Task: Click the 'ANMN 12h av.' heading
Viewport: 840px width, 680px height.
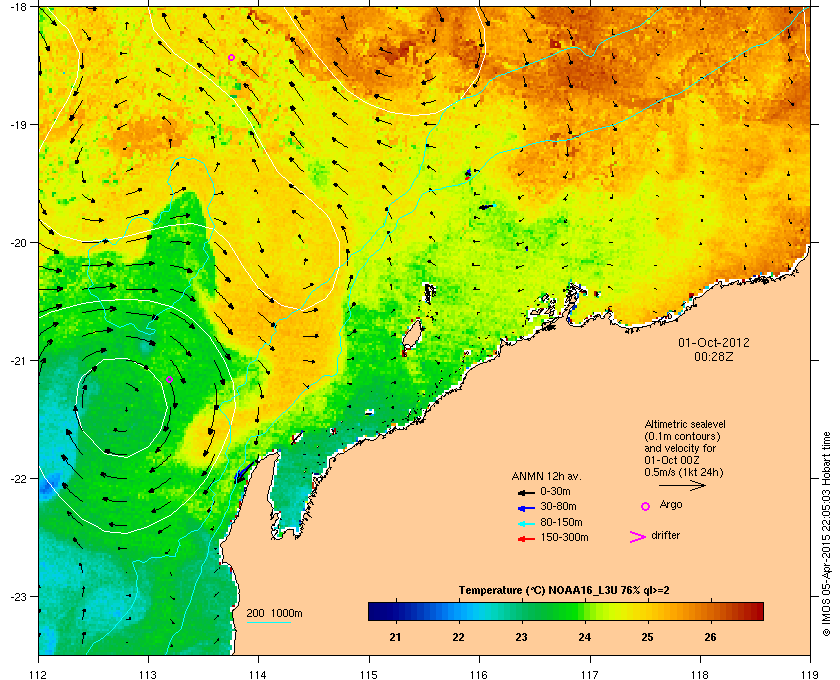Action: pos(546,476)
